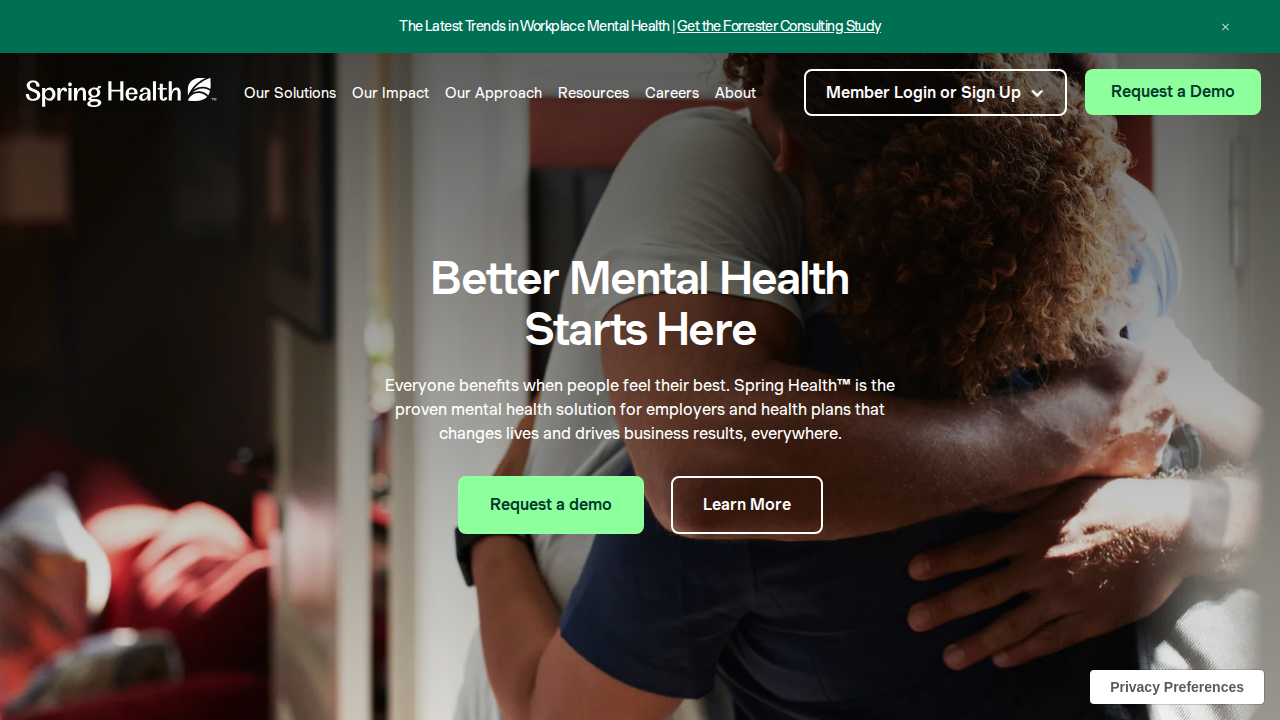Image resolution: width=1280 pixels, height=720 pixels.
Task: Open the Resources menu item
Action: coord(593,92)
